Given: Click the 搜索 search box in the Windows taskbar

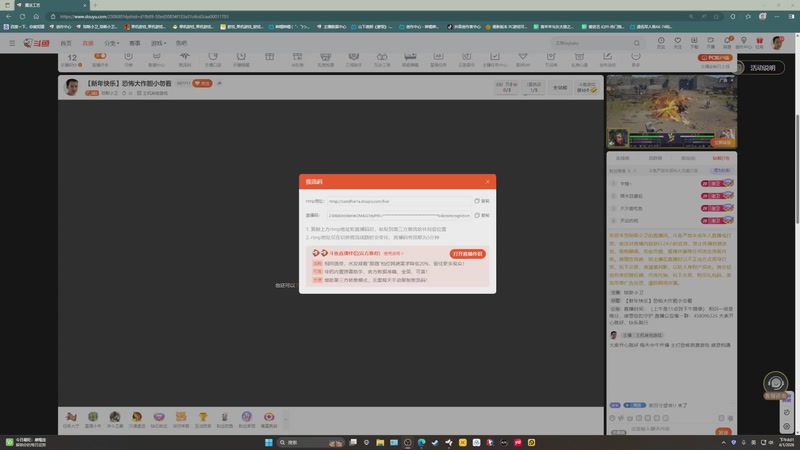Looking at the screenshot, I should click(x=310, y=442).
